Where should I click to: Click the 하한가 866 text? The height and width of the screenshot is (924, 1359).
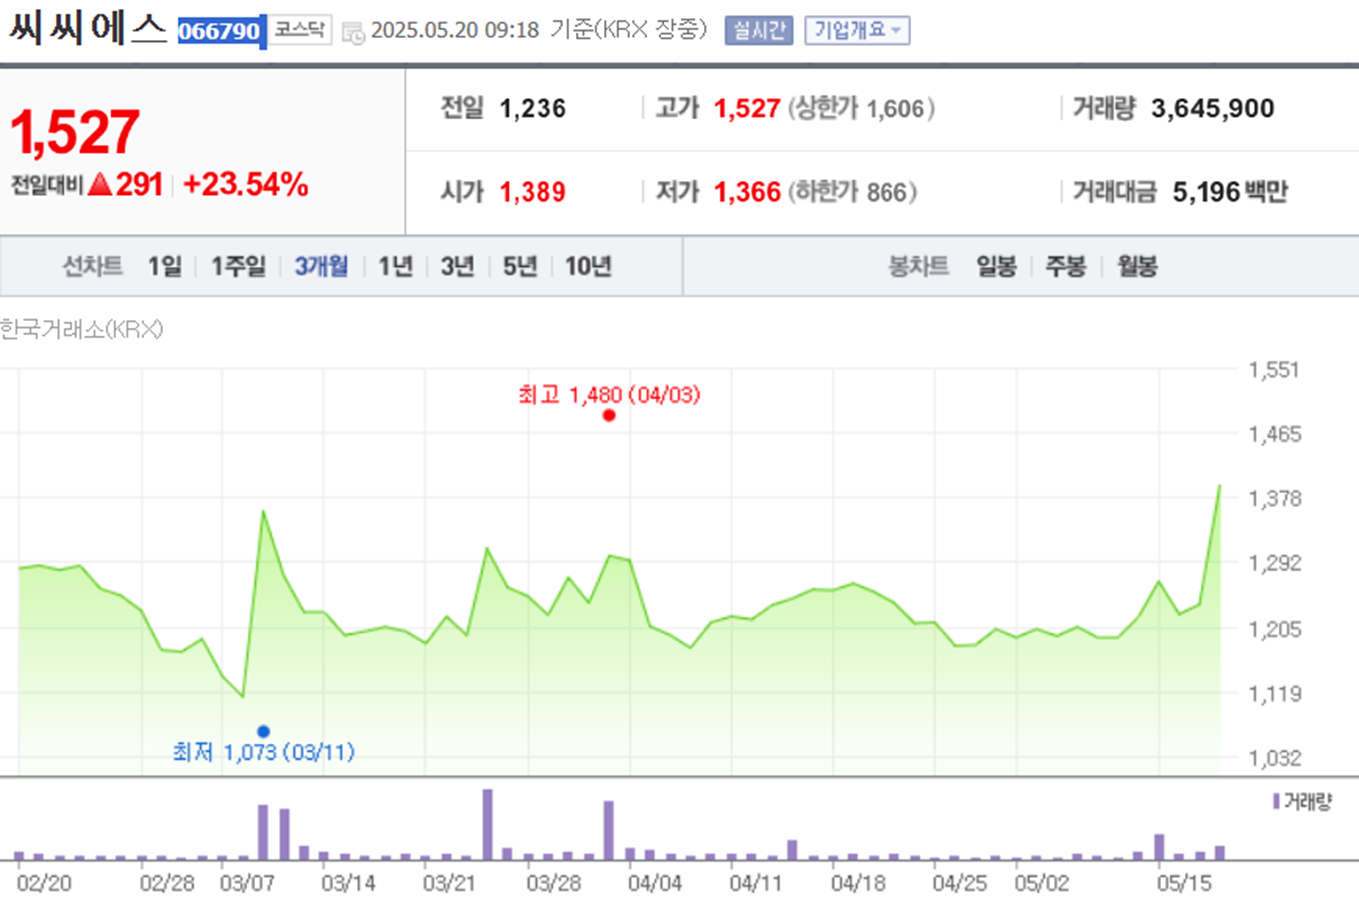[853, 192]
